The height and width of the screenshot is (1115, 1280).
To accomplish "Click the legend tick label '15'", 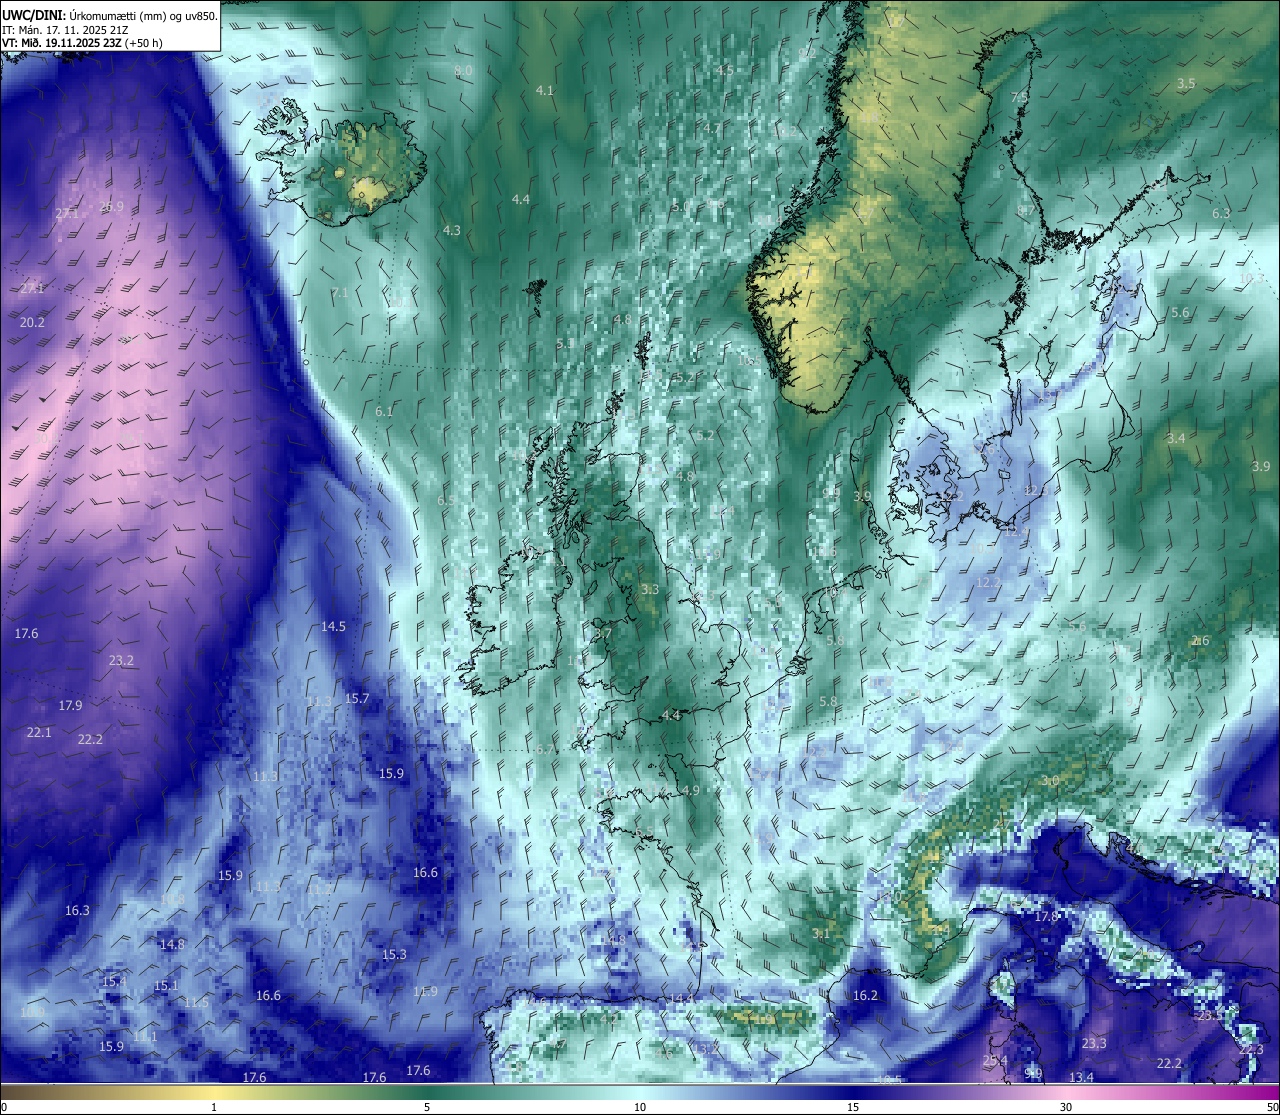I will tap(853, 1107).
